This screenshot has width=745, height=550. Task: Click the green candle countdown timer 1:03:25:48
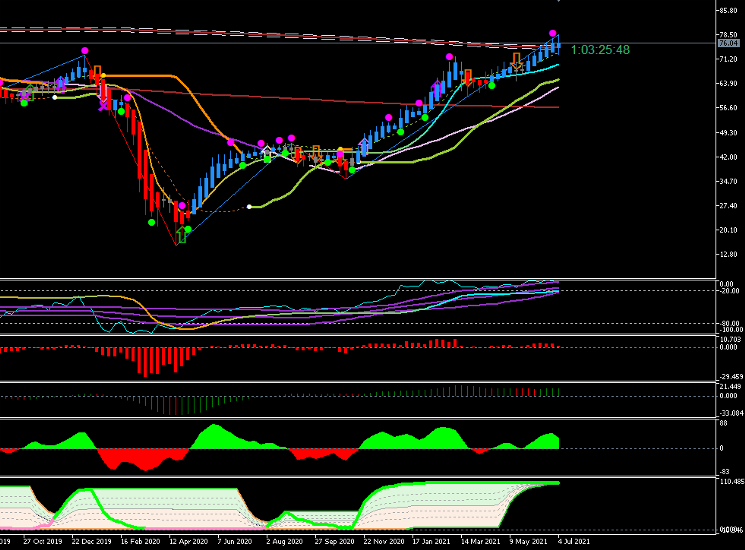(x=600, y=50)
